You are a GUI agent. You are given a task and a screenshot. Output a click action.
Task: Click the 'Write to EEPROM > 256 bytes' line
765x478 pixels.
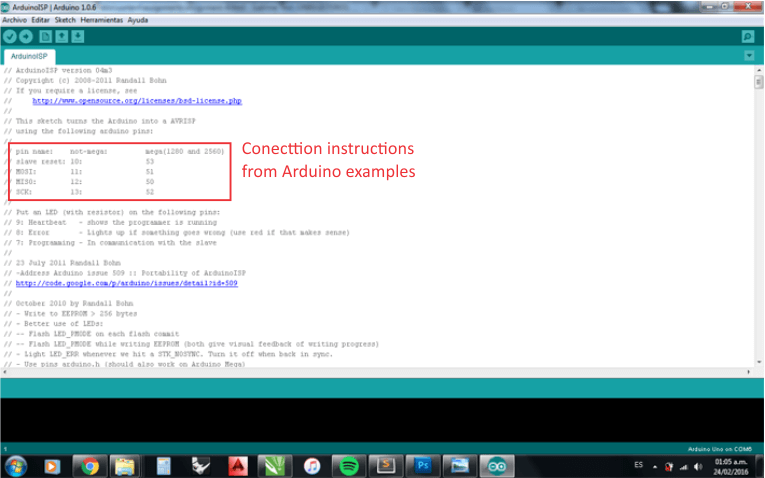click(x=71, y=314)
